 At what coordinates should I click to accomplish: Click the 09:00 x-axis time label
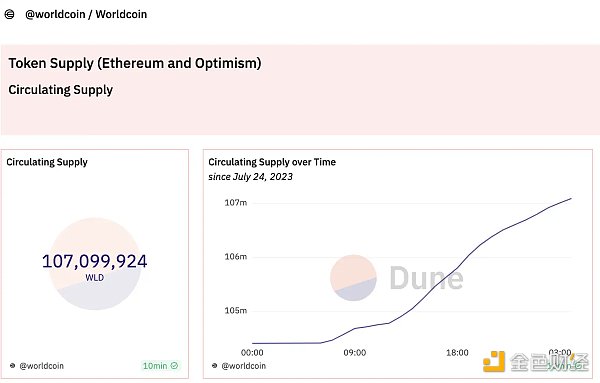click(355, 352)
